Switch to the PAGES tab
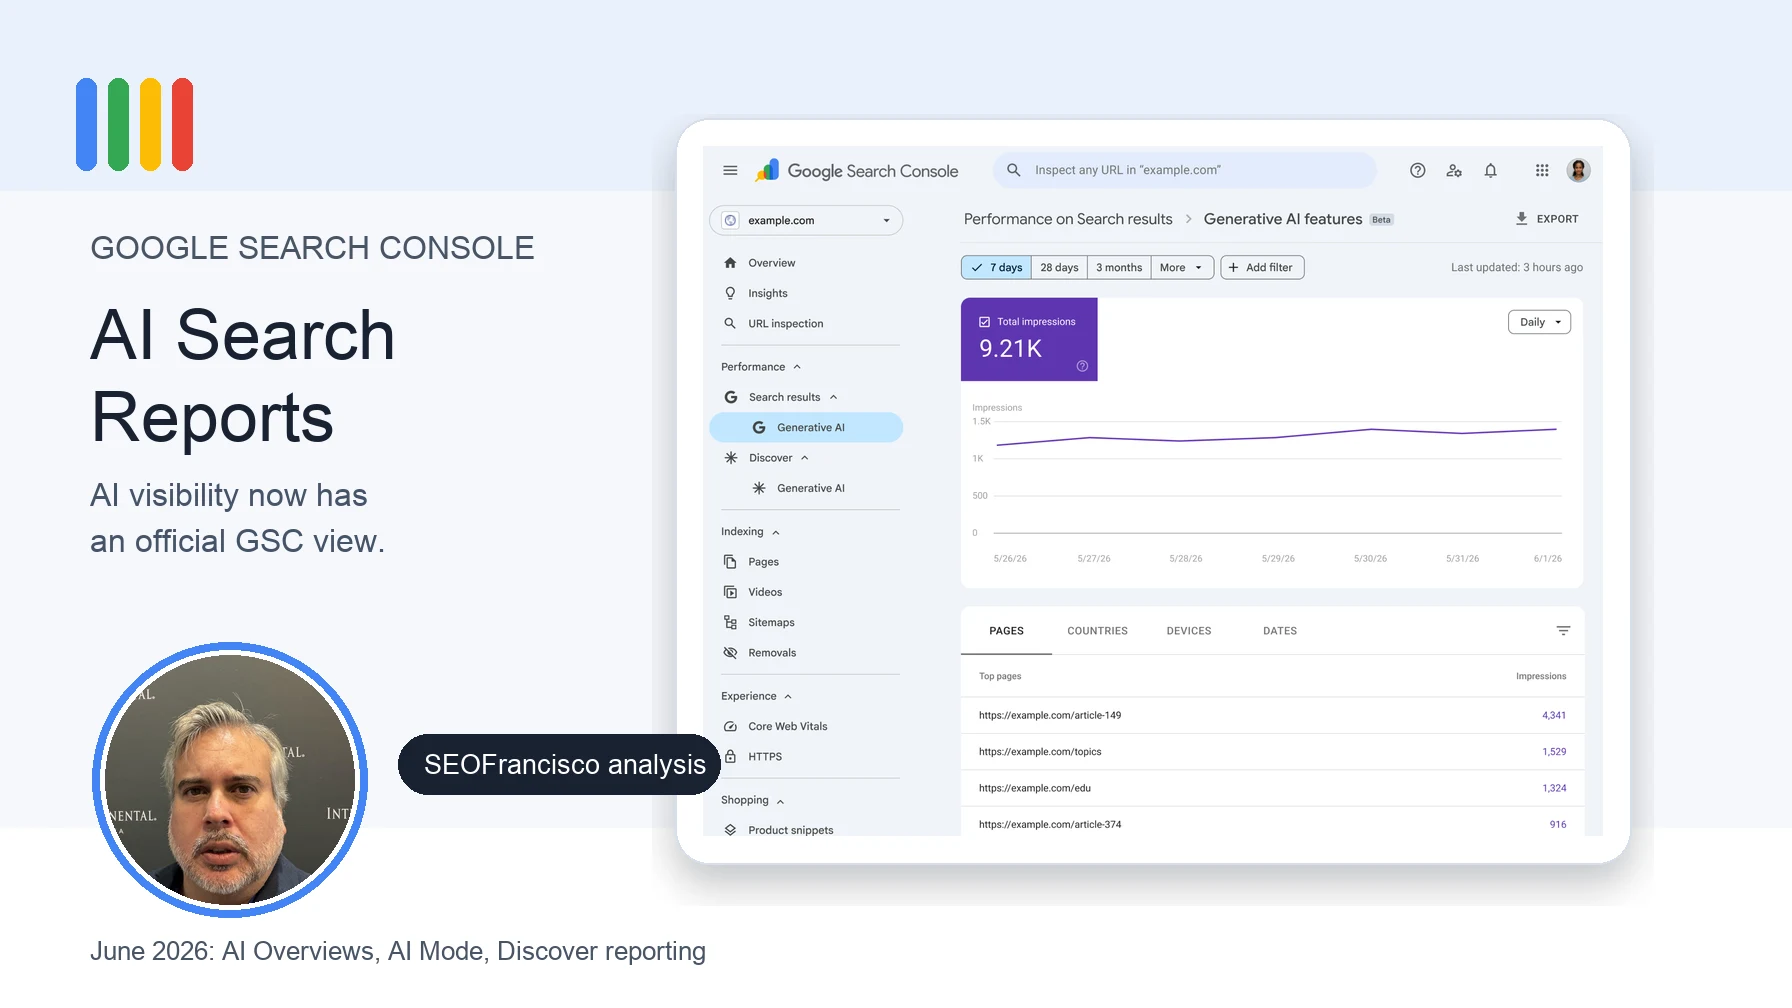The image size is (1792, 1008). click(x=1006, y=631)
